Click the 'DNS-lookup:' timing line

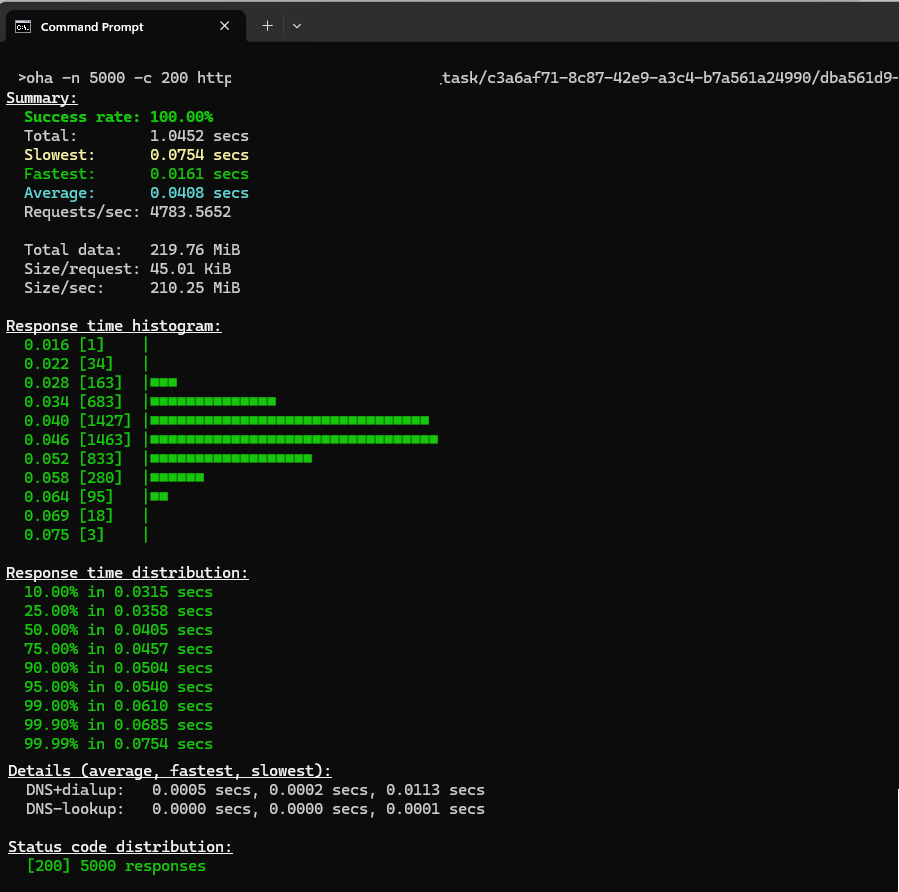coord(255,809)
